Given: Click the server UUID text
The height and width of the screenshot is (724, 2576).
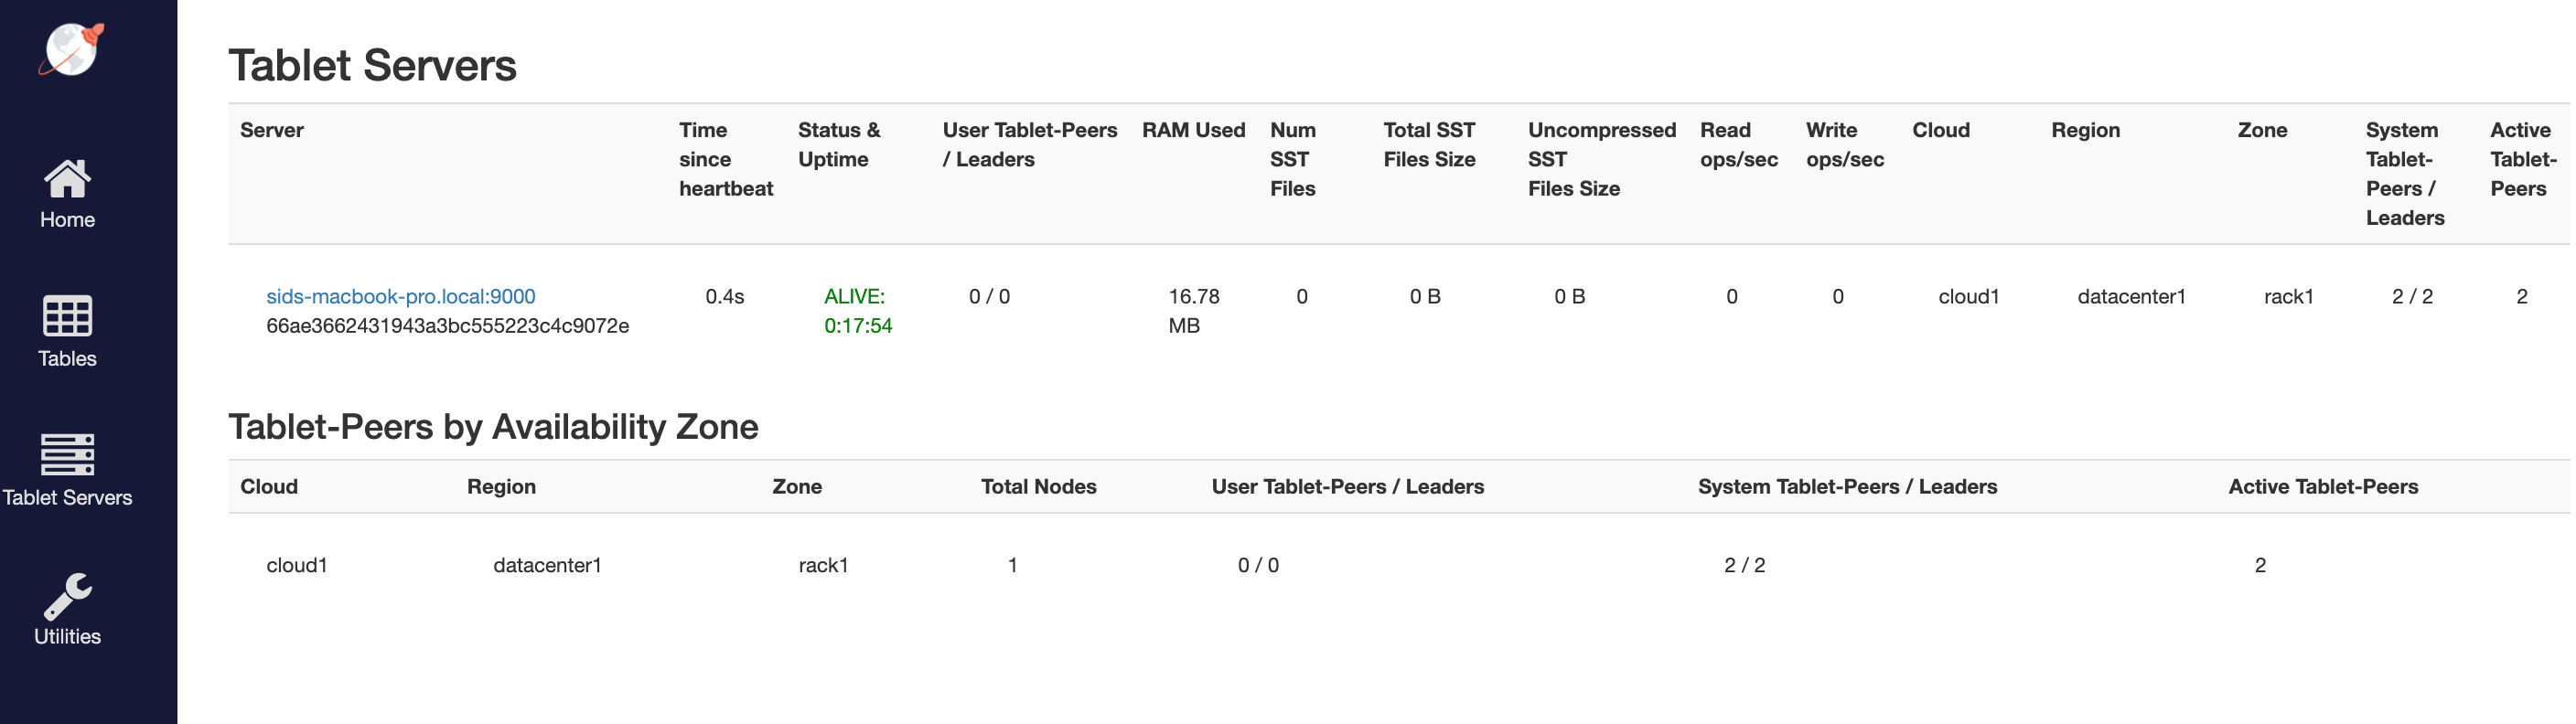Looking at the screenshot, I should tap(447, 326).
